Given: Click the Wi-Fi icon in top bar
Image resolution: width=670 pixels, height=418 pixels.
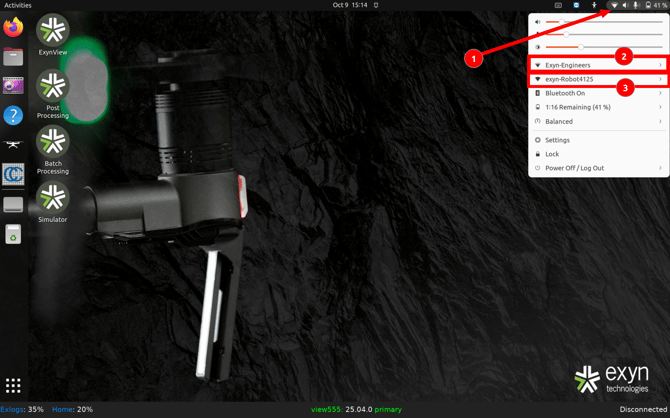Looking at the screenshot, I should tap(614, 5).
